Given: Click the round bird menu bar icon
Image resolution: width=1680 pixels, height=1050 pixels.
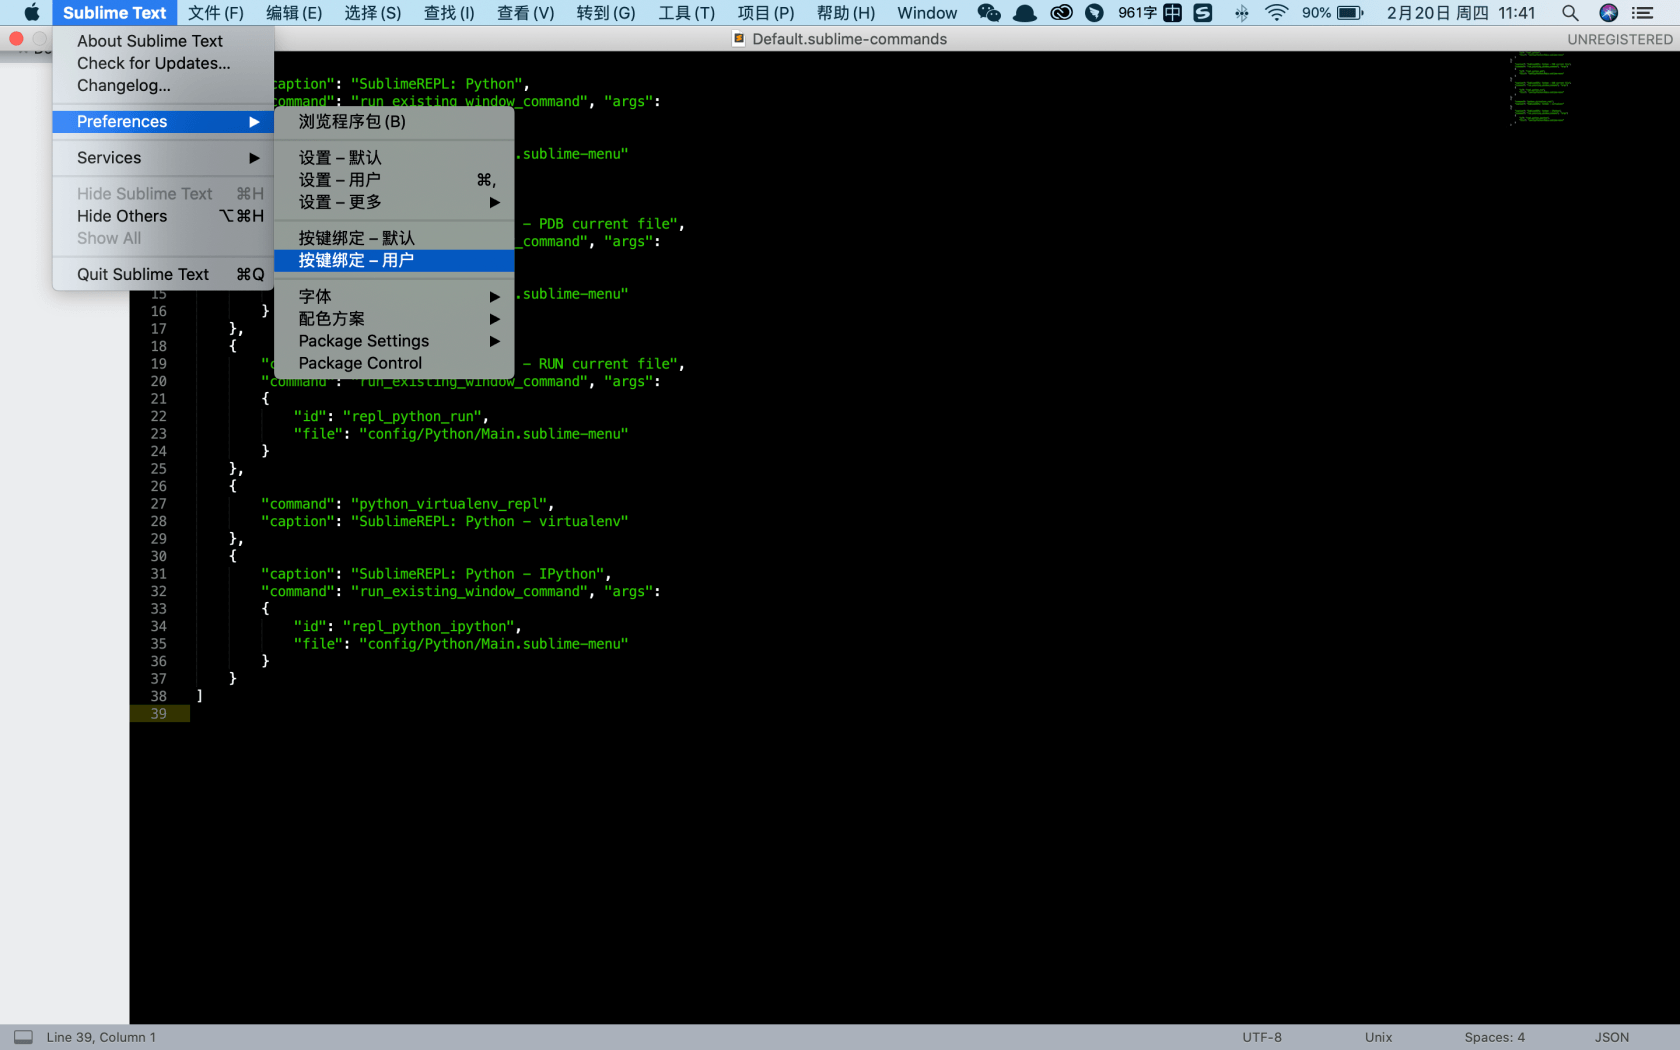Looking at the screenshot, I should tap(1095, 13).
